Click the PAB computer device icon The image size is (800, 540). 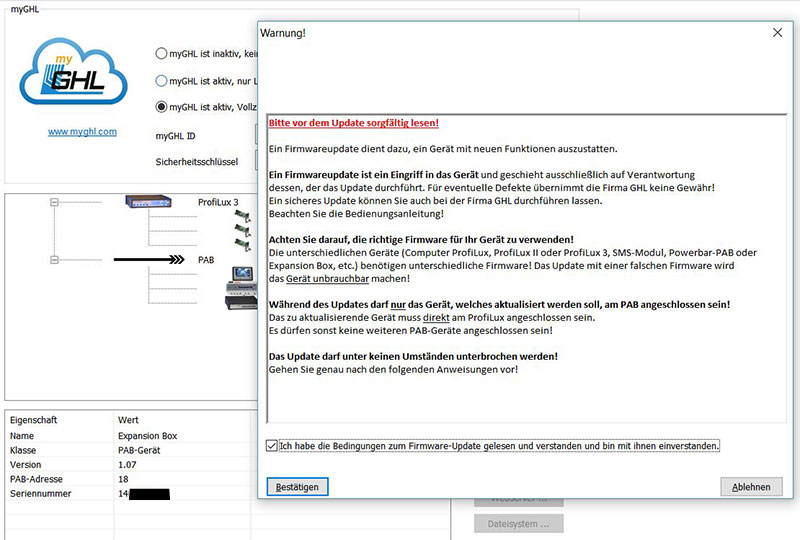pos(241,288)
